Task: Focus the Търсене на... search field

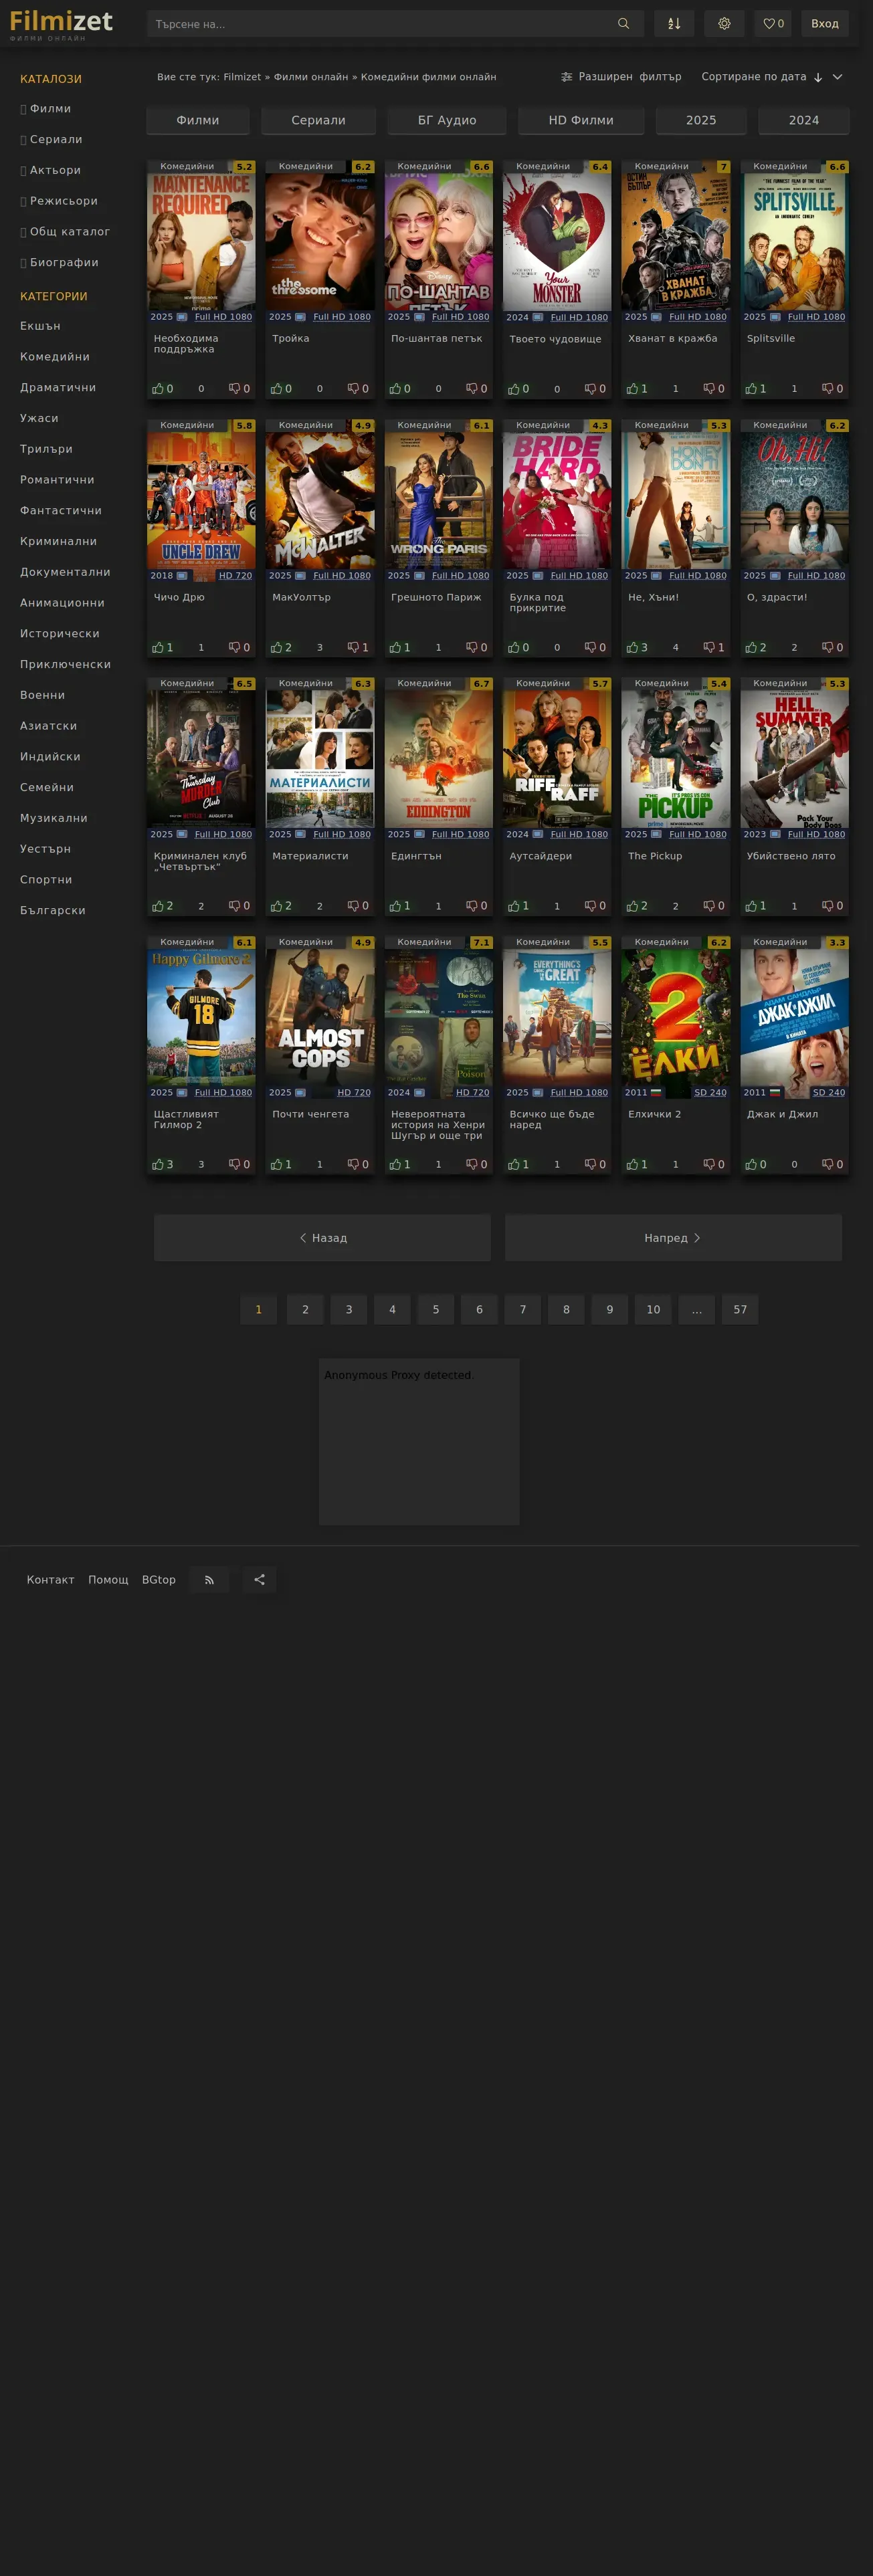Action: (x=395, y=24)
